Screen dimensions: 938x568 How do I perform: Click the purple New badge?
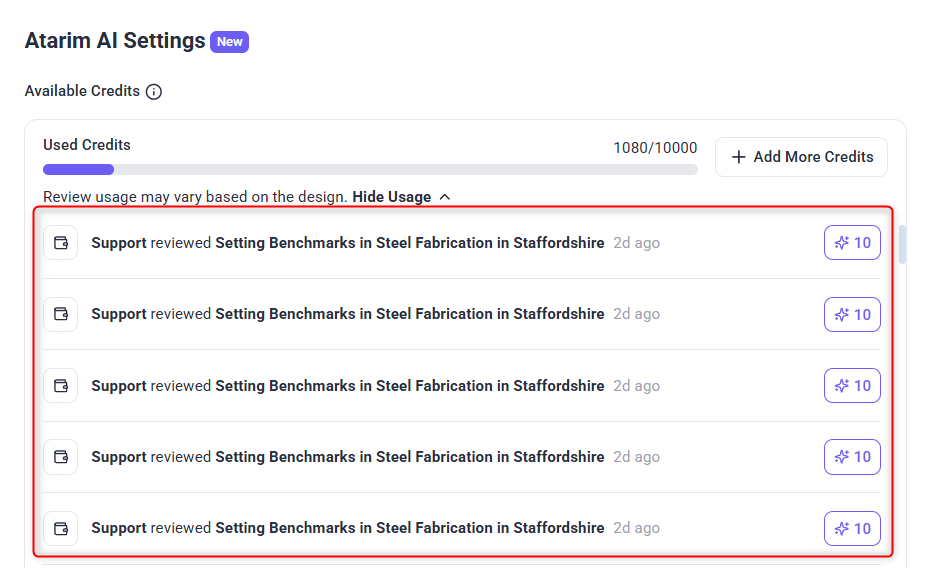point(230,42)
